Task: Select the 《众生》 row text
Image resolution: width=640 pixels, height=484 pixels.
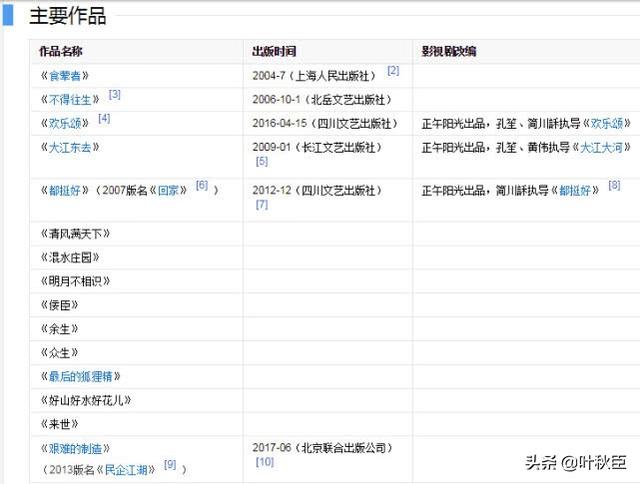Action: click(59, 353)
